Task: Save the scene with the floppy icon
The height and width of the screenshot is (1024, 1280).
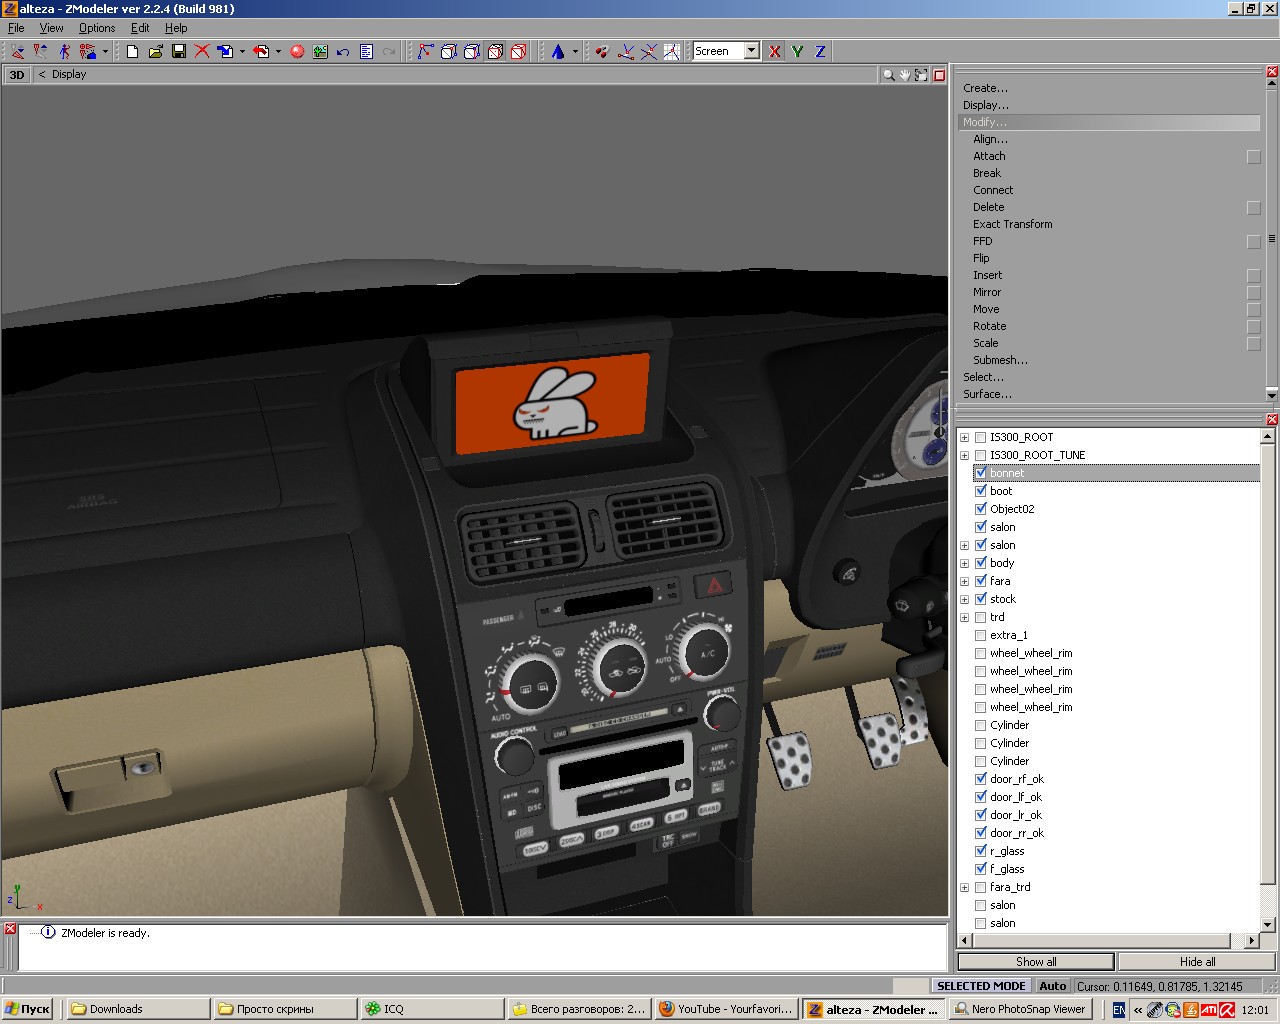Action: click(179, 51)
